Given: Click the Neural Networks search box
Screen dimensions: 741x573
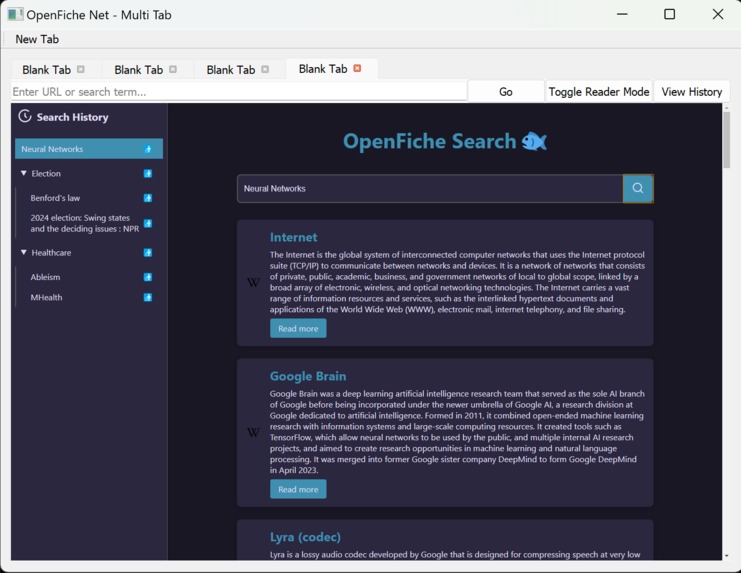Looking at the screenshot, I should (x=430, y=188).
